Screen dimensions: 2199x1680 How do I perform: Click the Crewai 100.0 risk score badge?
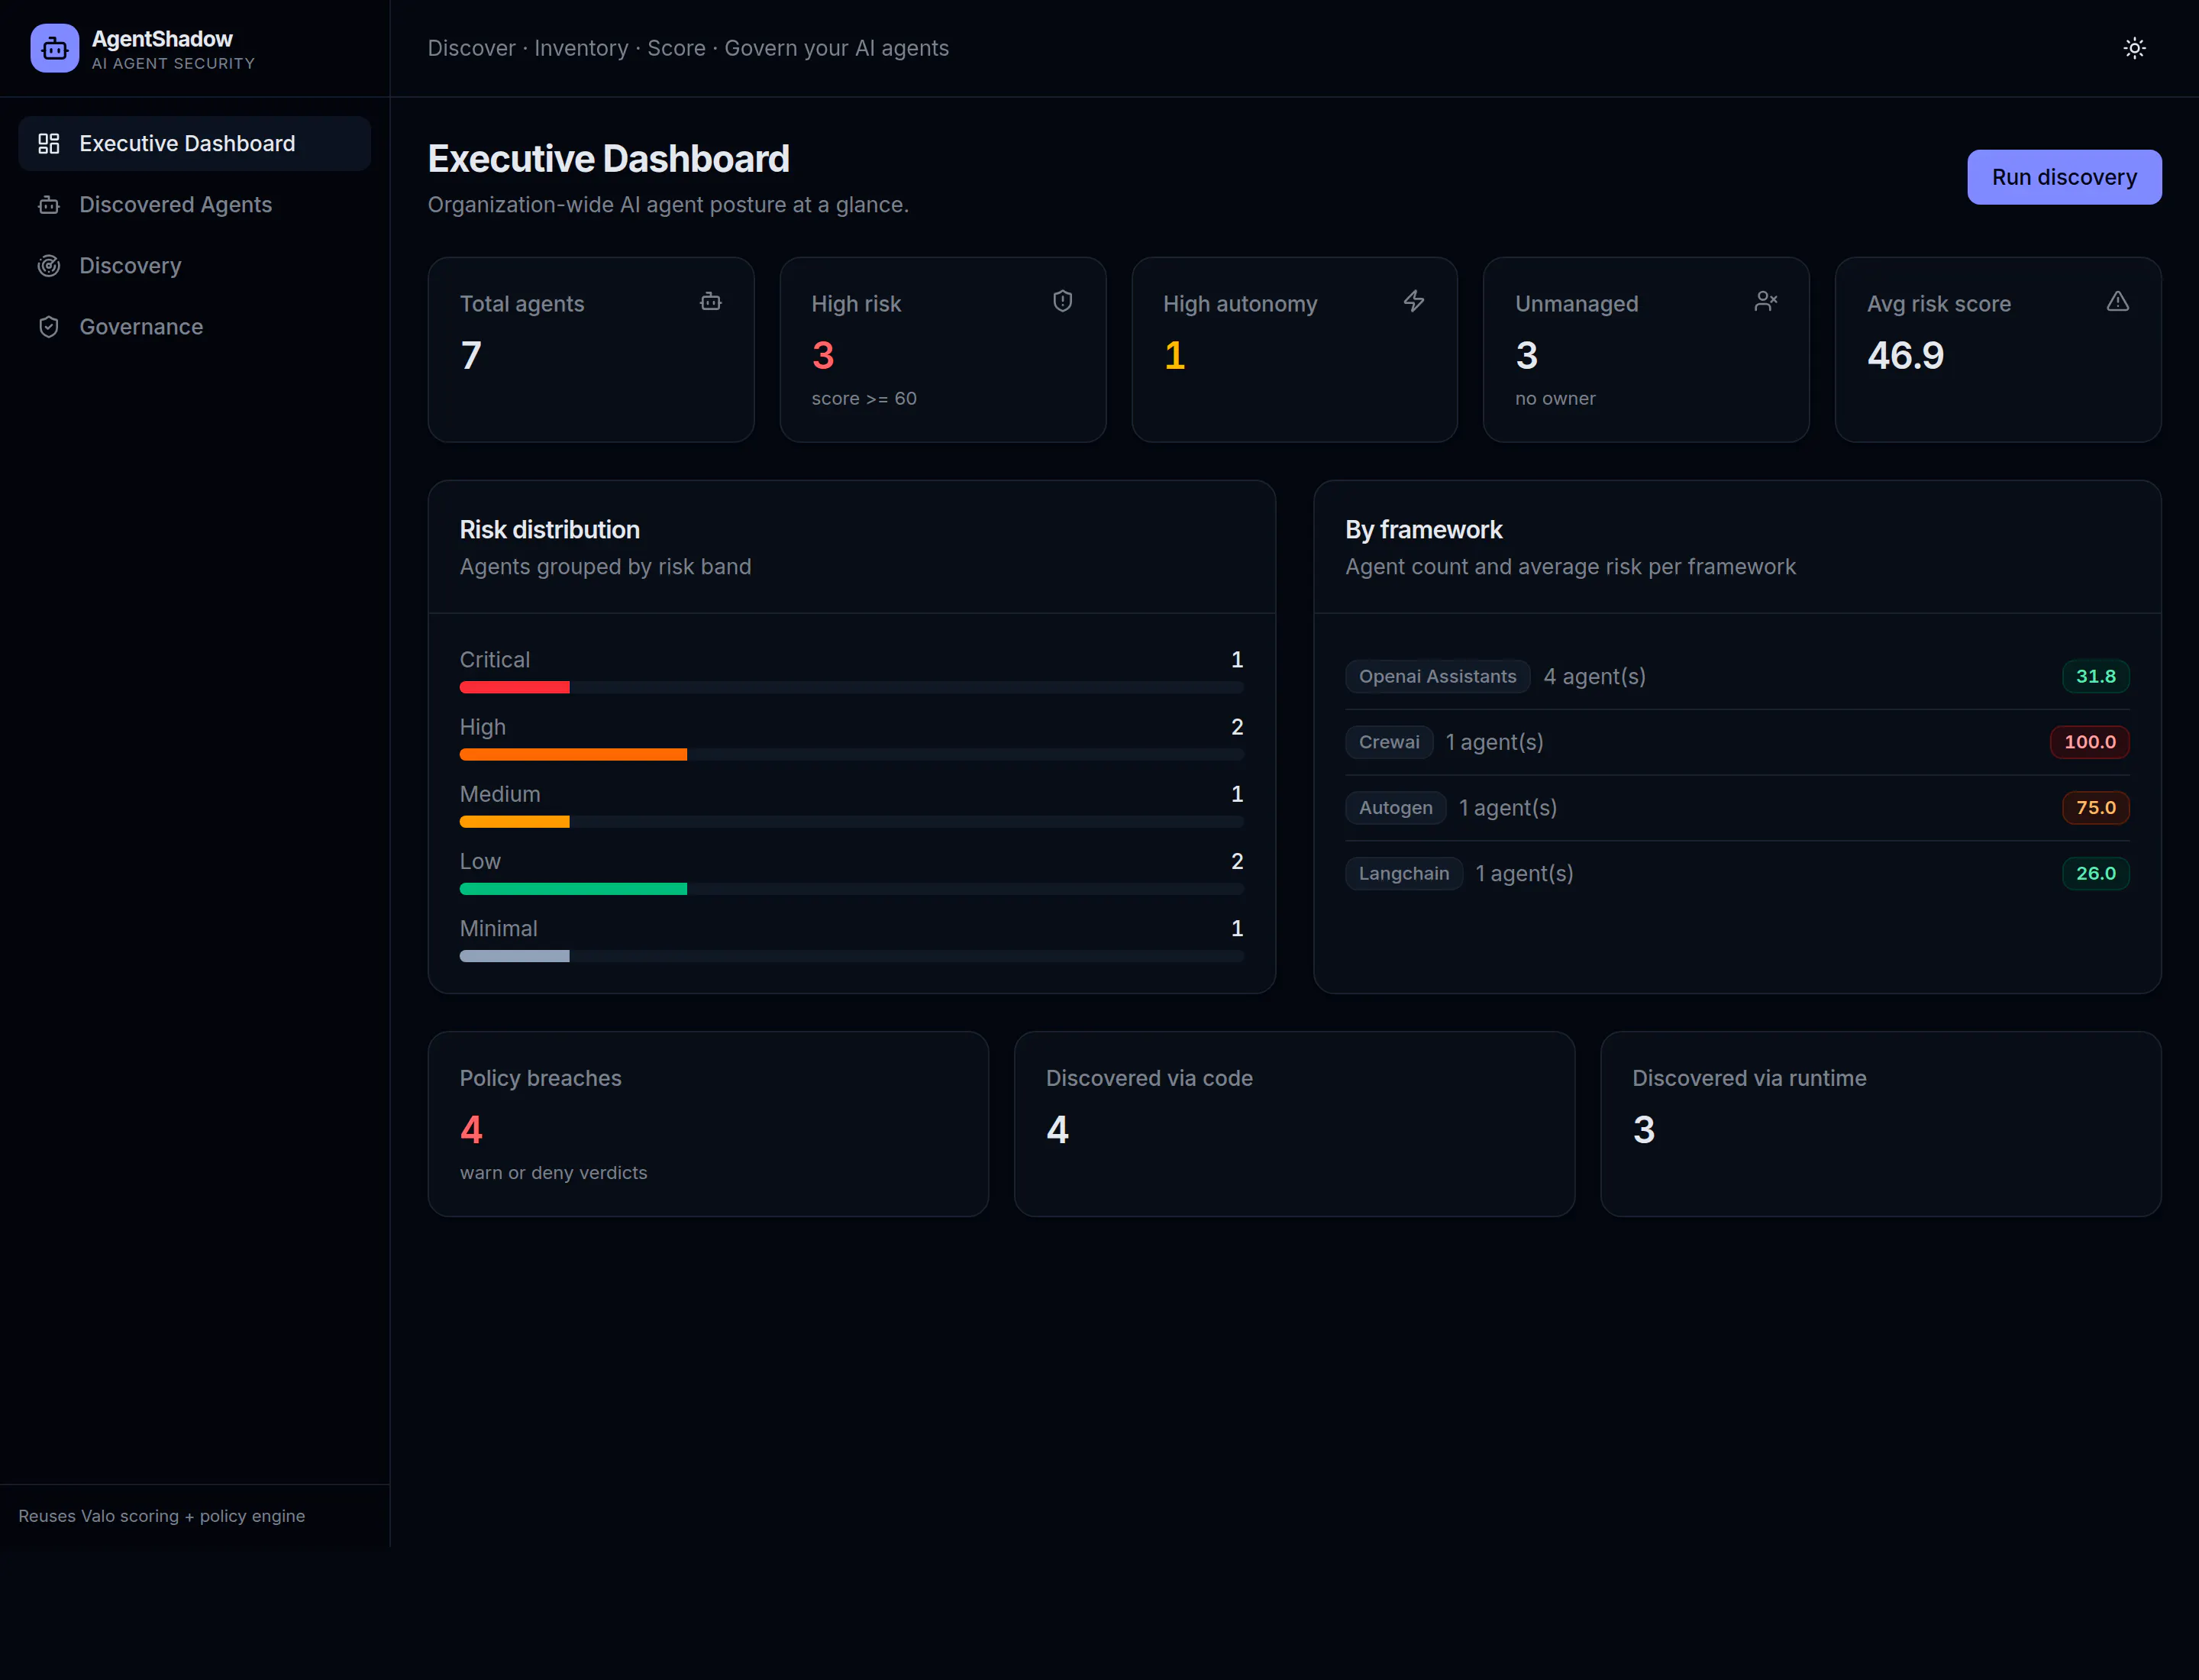point(2089,742)
